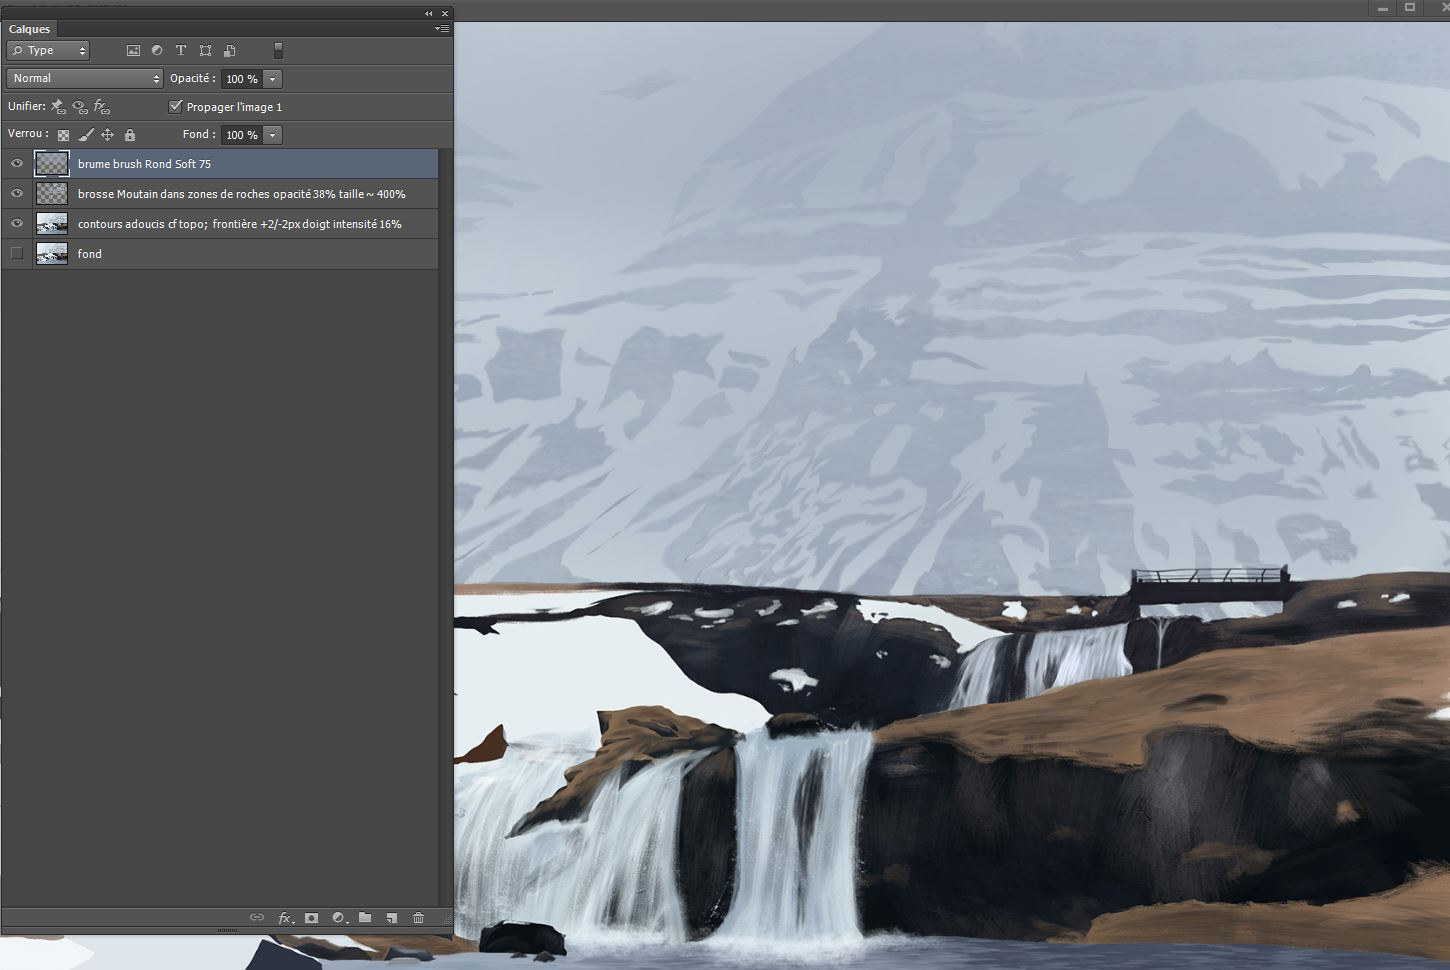Click the lock all padlock icon
Viewport: 1450px width, 970px height.
130,135
